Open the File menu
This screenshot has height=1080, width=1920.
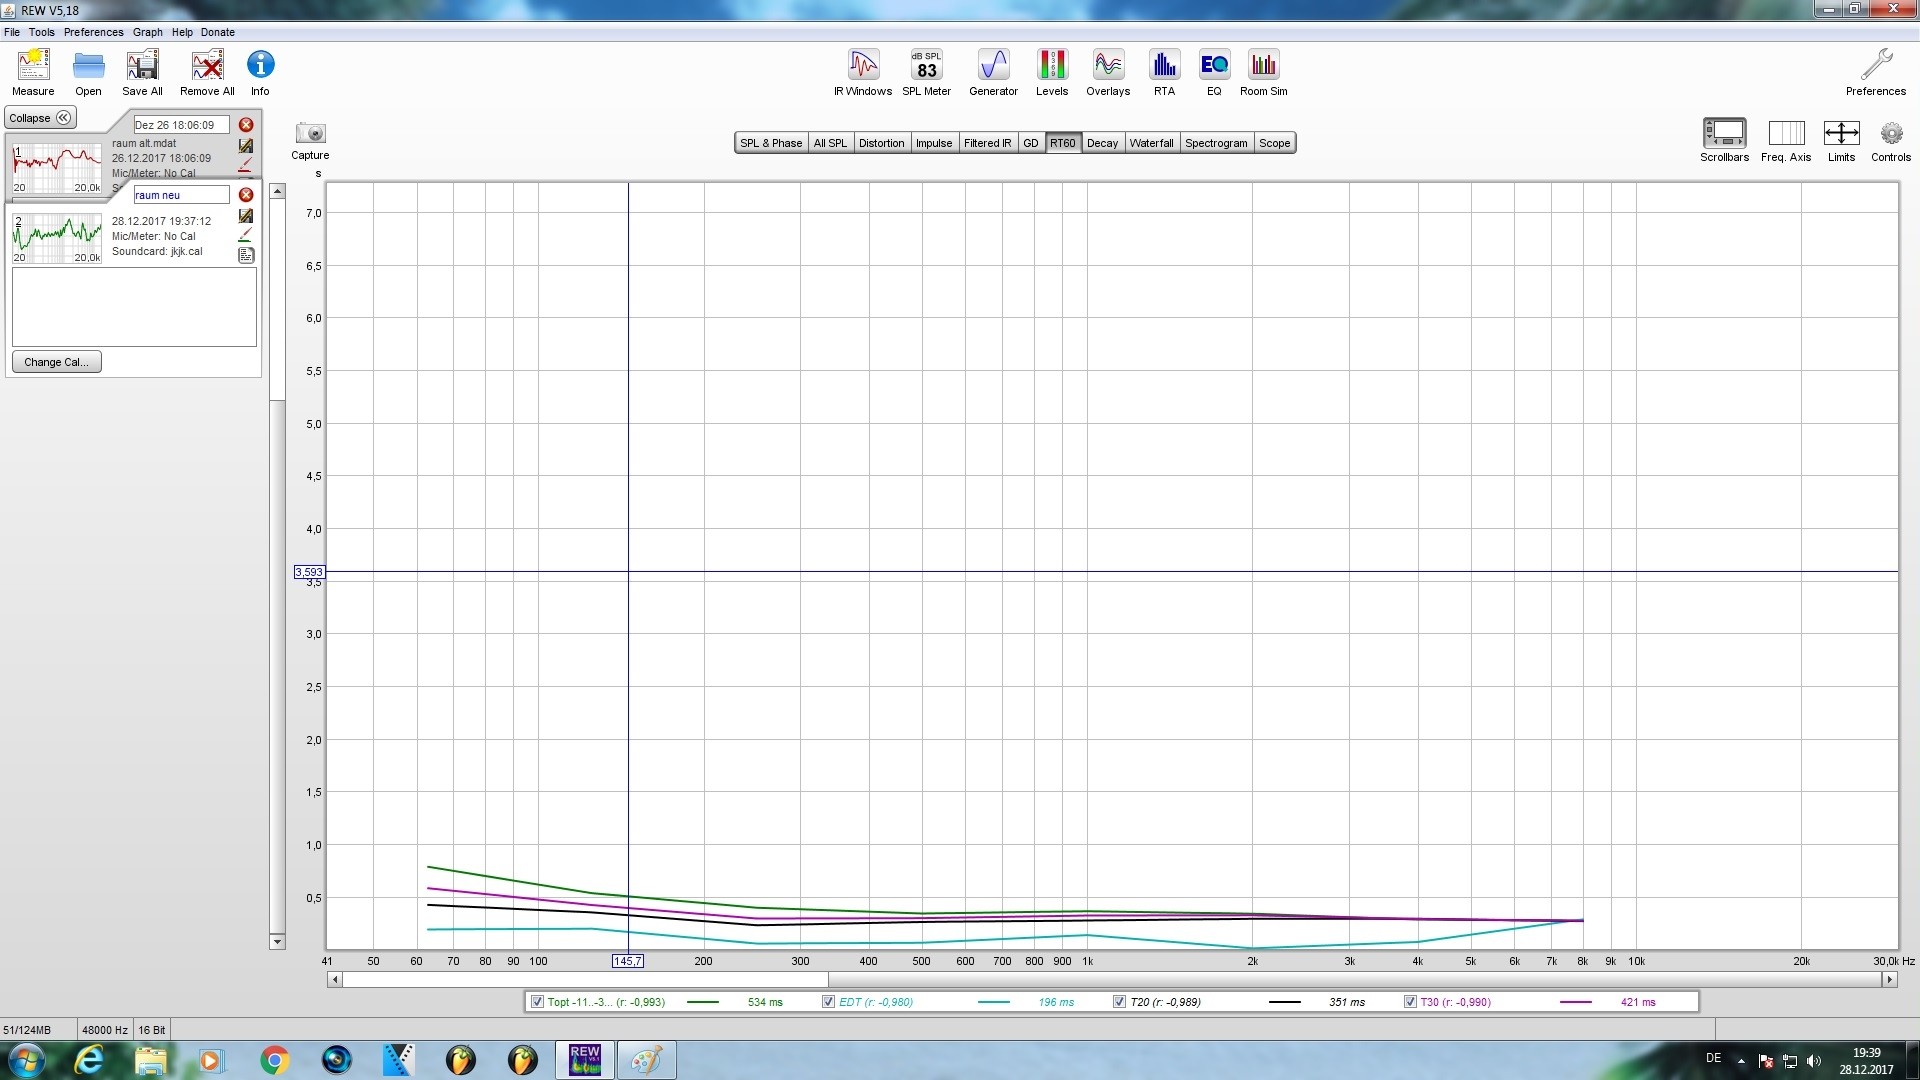pos(12,32)
